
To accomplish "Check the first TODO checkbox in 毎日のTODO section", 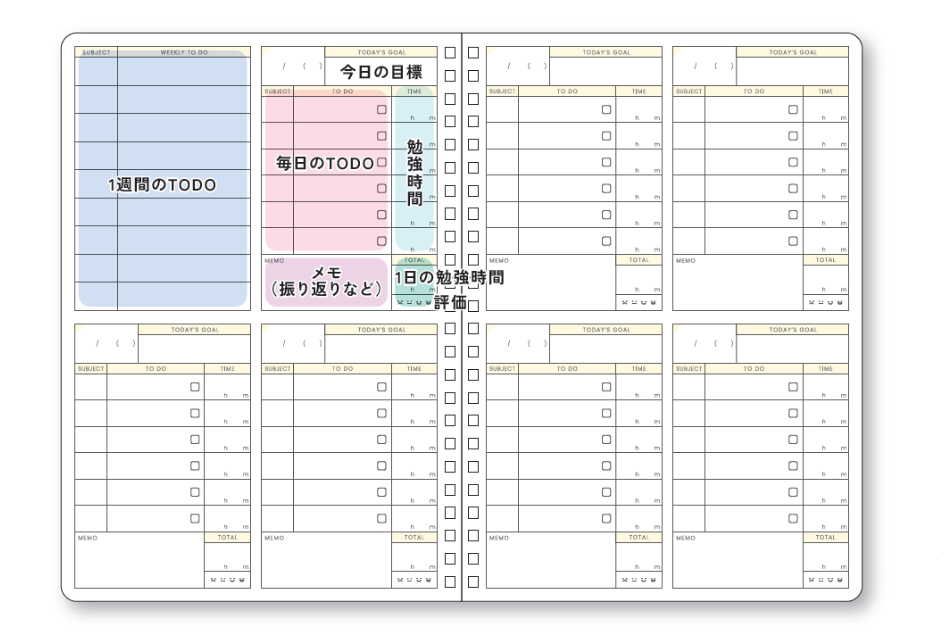I will (x=383, y=111).
